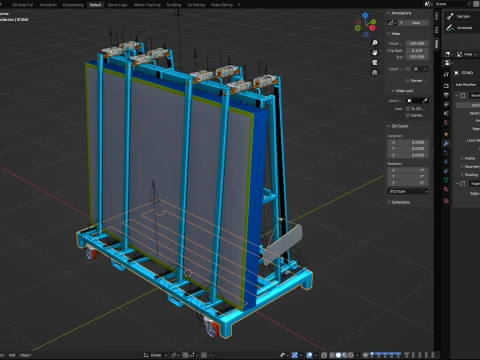Screen dimensions: 480x360
Task: Click the Focal Length value field
Action: pos(417,43)
